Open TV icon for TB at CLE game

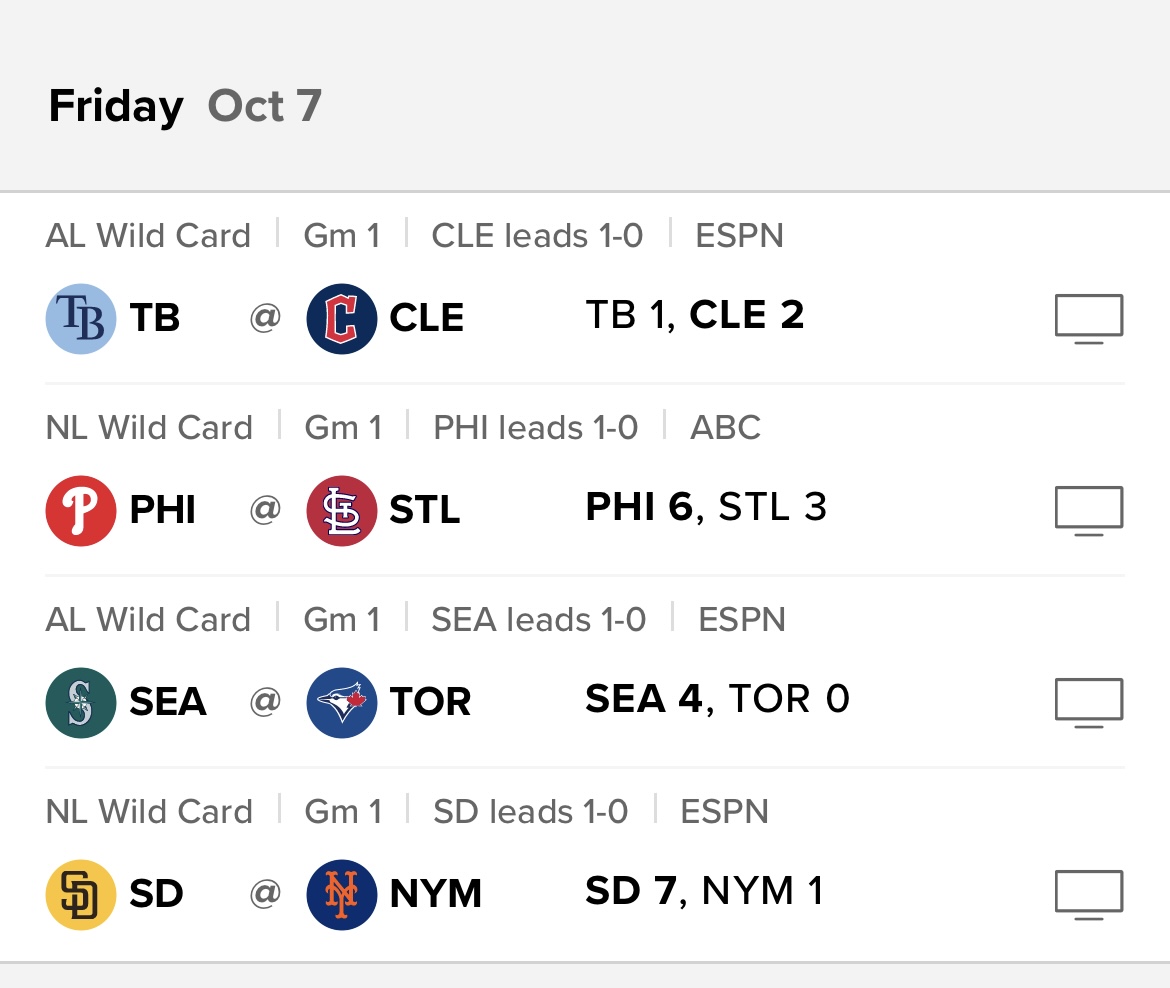tap(1089, 319)
